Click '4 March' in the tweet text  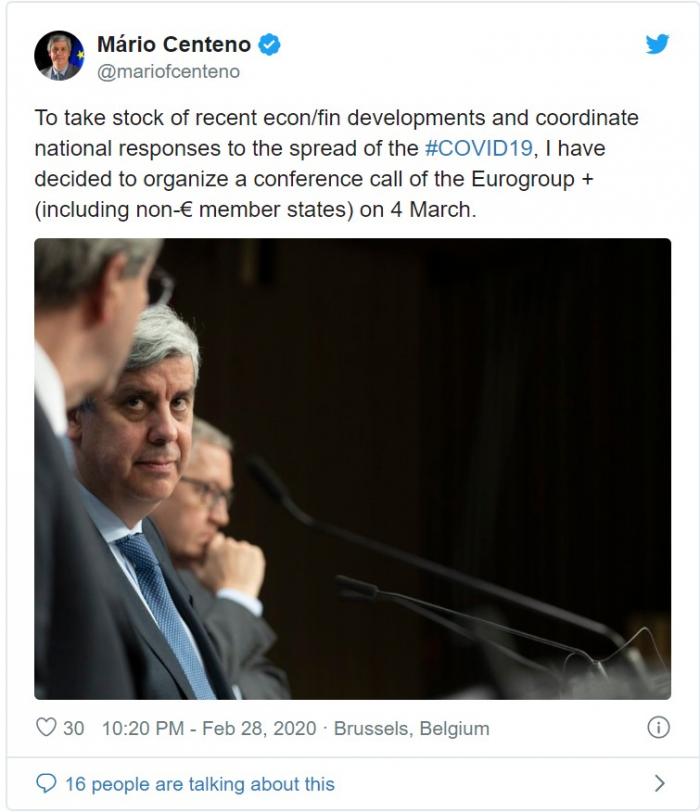pos(431,210)
